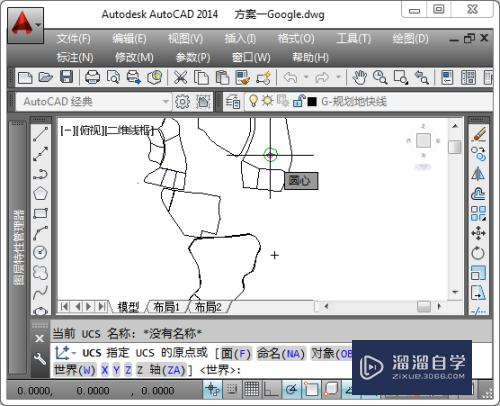This screenshot has height=406, width=500.
Task: Toggle Ortho Mode in the status bar
Action: [271, 389]
